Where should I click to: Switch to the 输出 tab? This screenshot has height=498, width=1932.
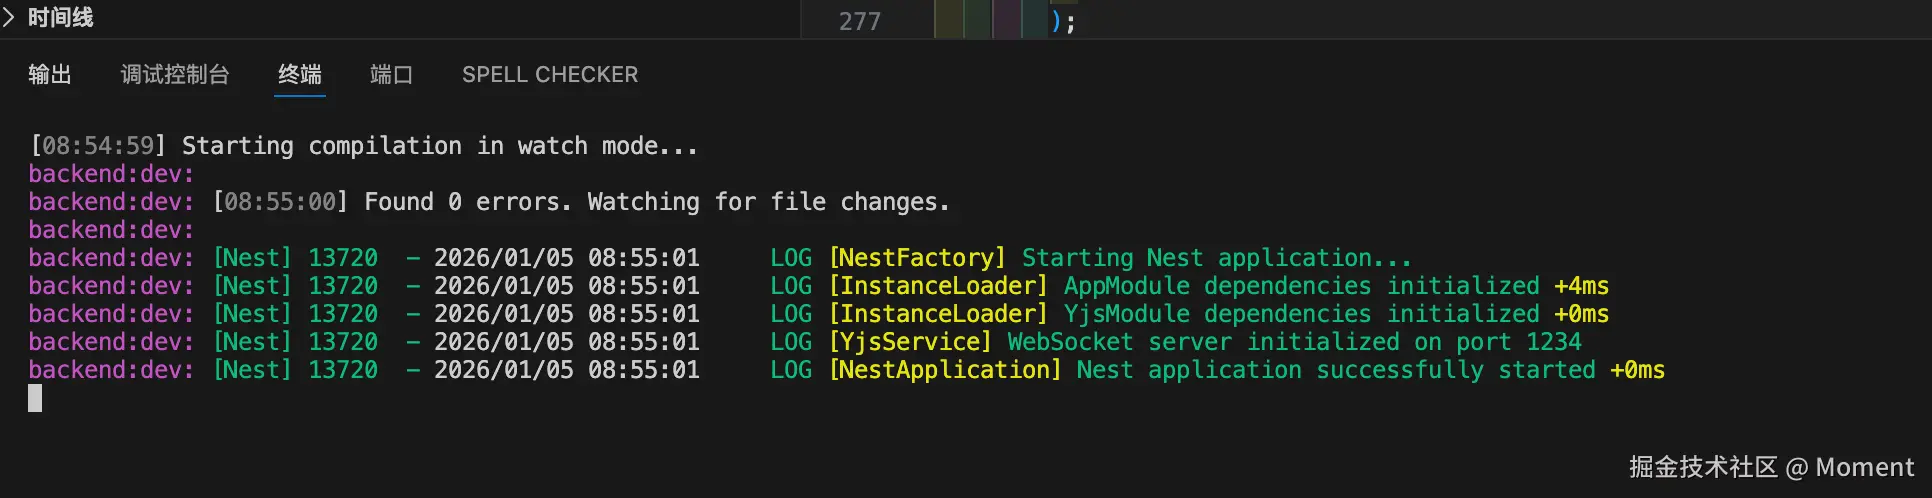[50, 75]
